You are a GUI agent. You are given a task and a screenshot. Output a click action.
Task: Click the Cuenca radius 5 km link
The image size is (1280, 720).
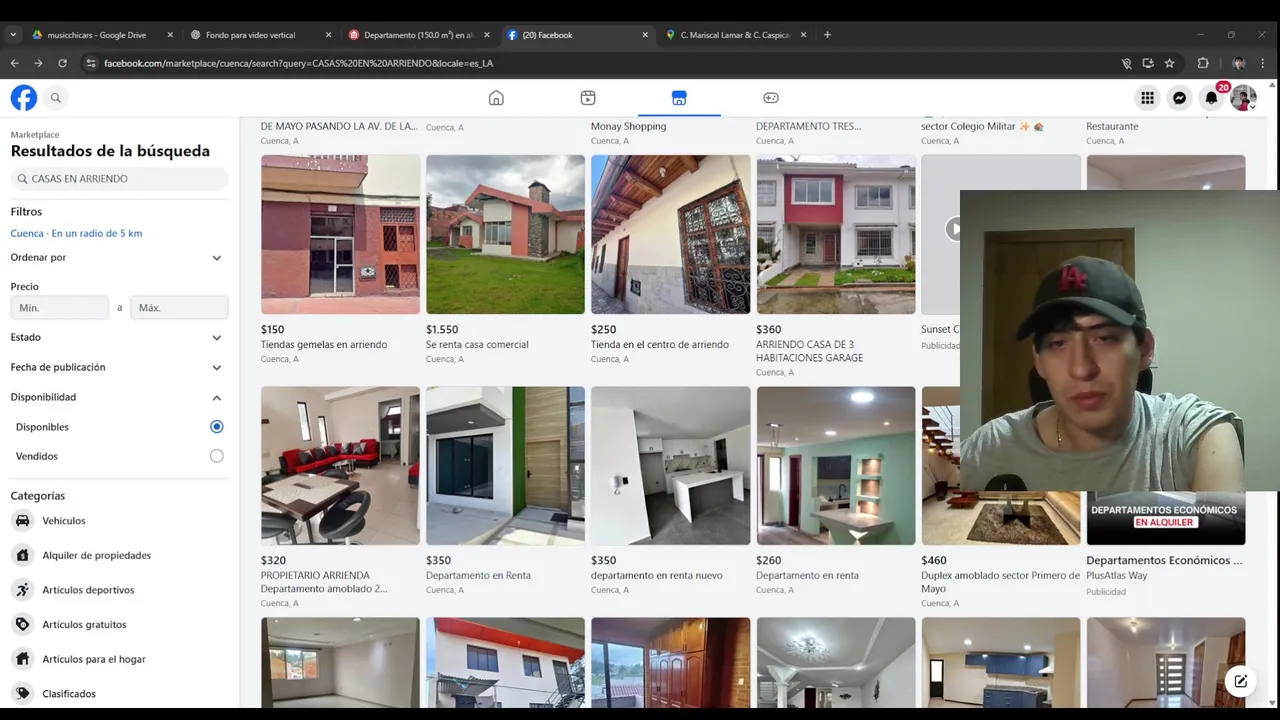point(76,233)
